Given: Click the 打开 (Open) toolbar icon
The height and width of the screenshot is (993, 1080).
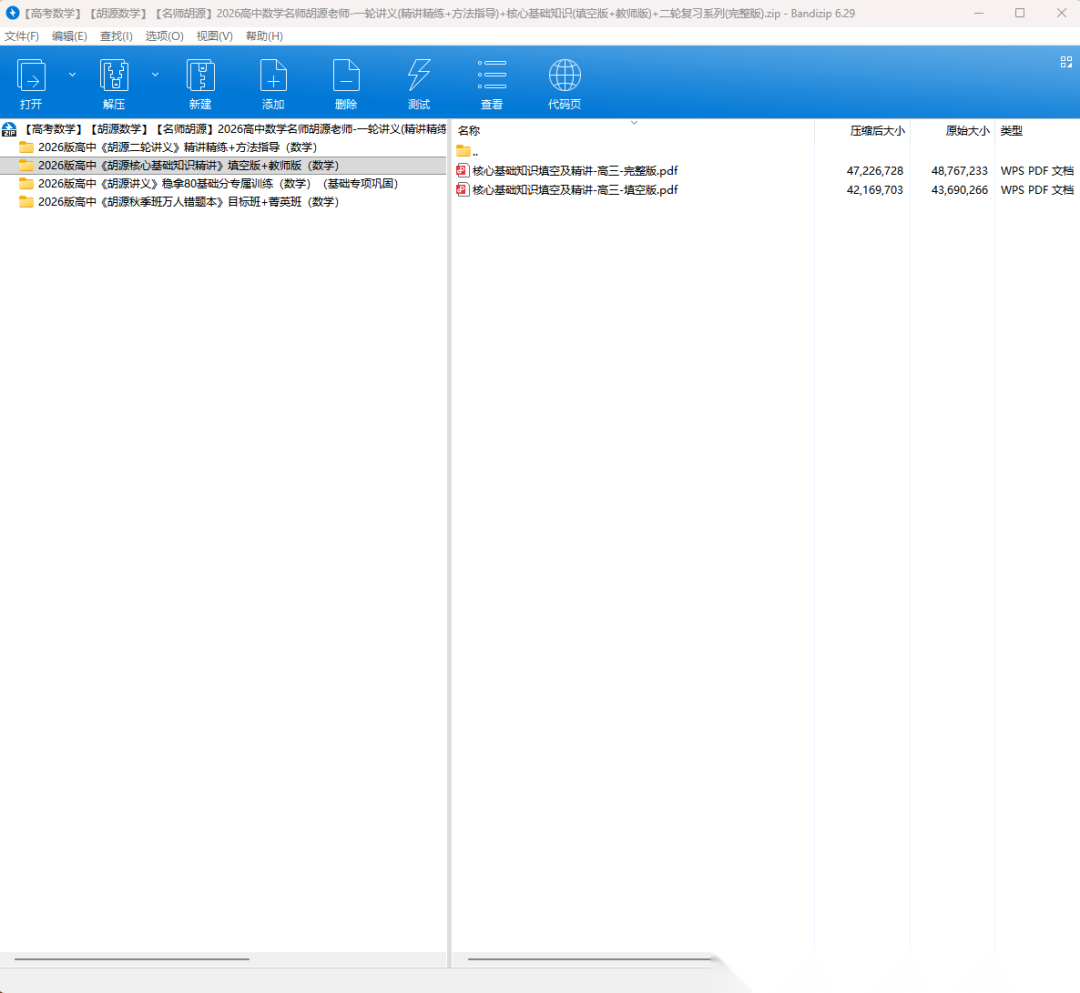Looking at the screenshot, I should pyautogui.click(x=32, y=77).
